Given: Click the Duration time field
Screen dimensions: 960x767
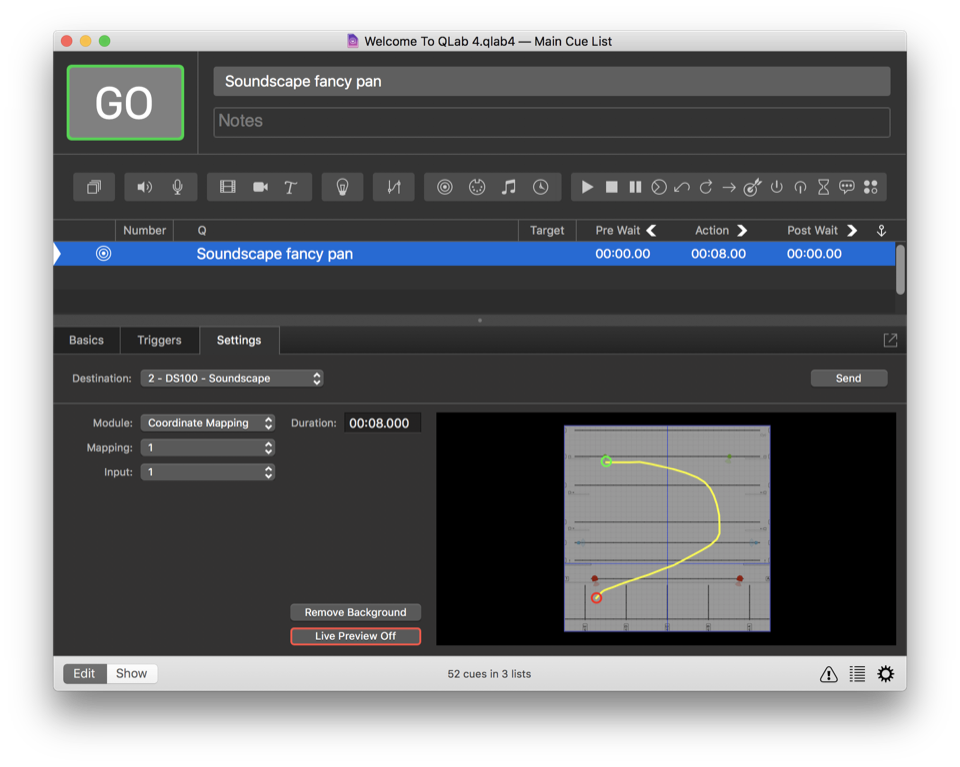Looking at the screenshot, I should (382, 423).
